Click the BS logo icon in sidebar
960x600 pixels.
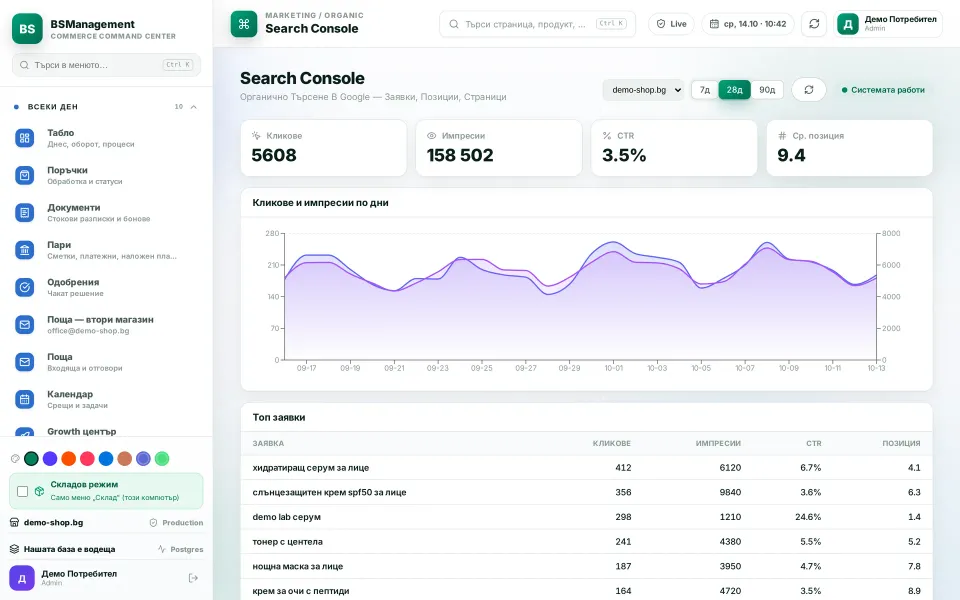coord(27,29)
